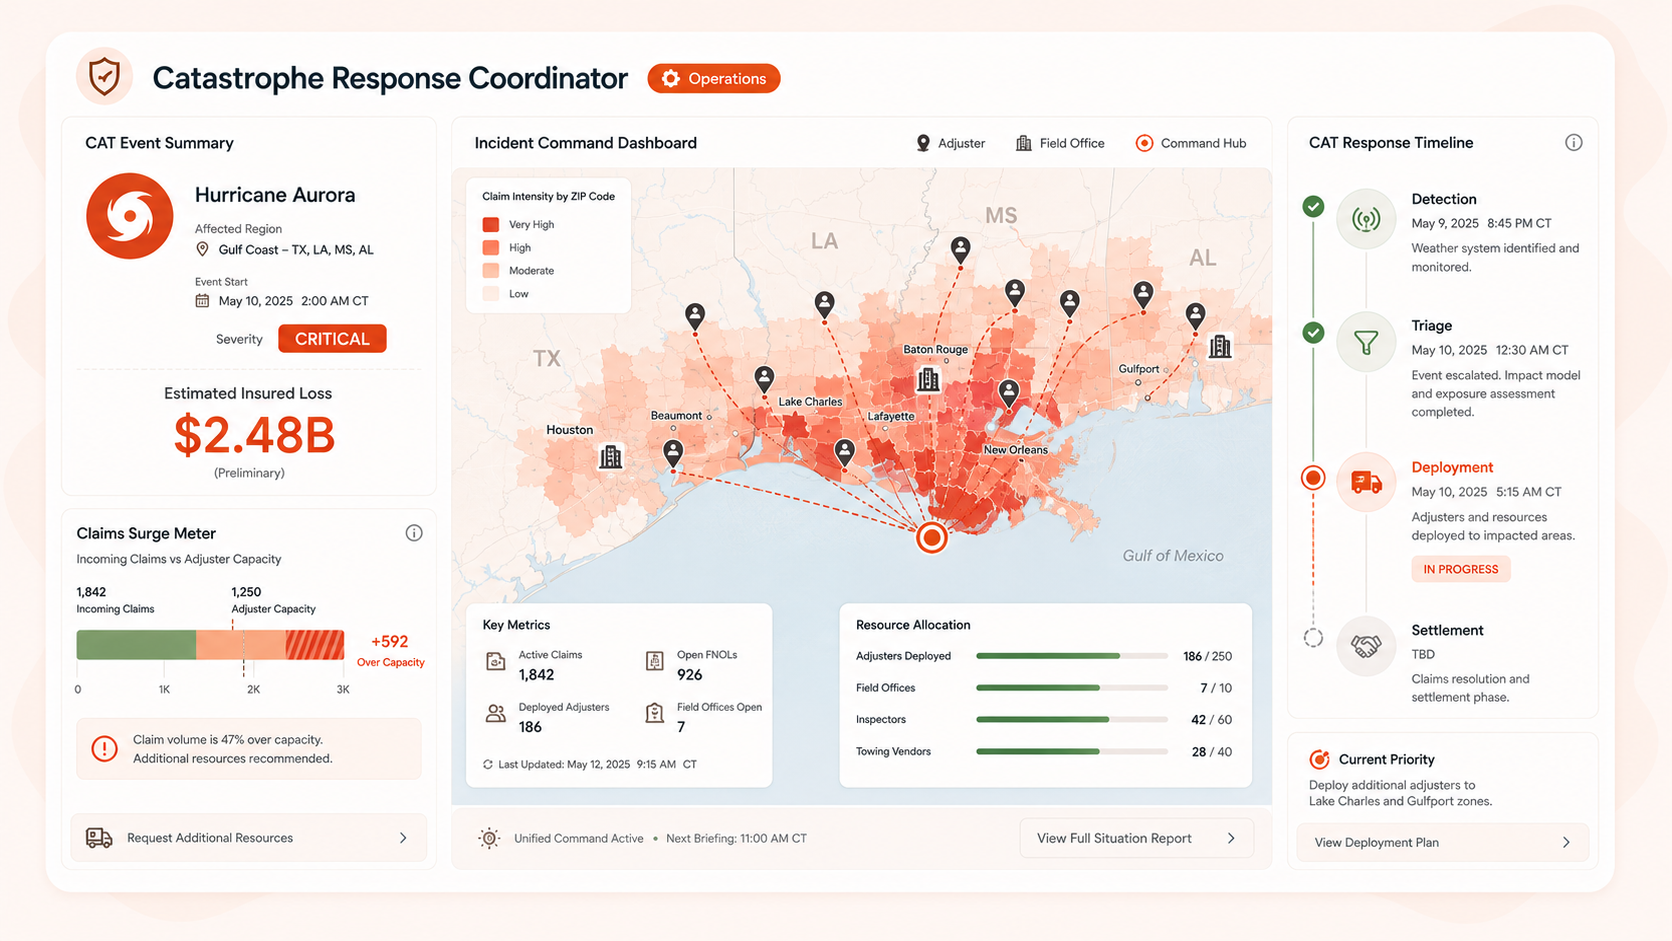Click the Deployed Adjusters people icon
Image resolution: width=1672 pixels, height=941 pixels.
(496, 713)
